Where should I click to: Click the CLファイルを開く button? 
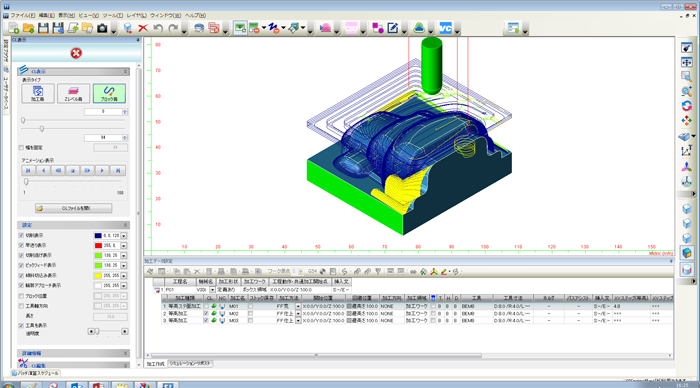click(x=74, y=209)
